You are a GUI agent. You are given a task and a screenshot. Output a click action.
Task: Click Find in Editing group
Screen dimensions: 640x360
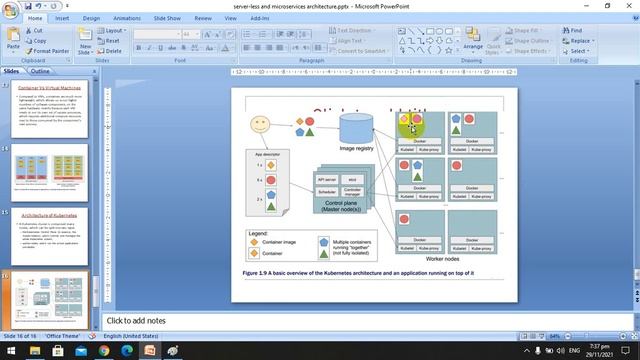click(x=572, y=31)
